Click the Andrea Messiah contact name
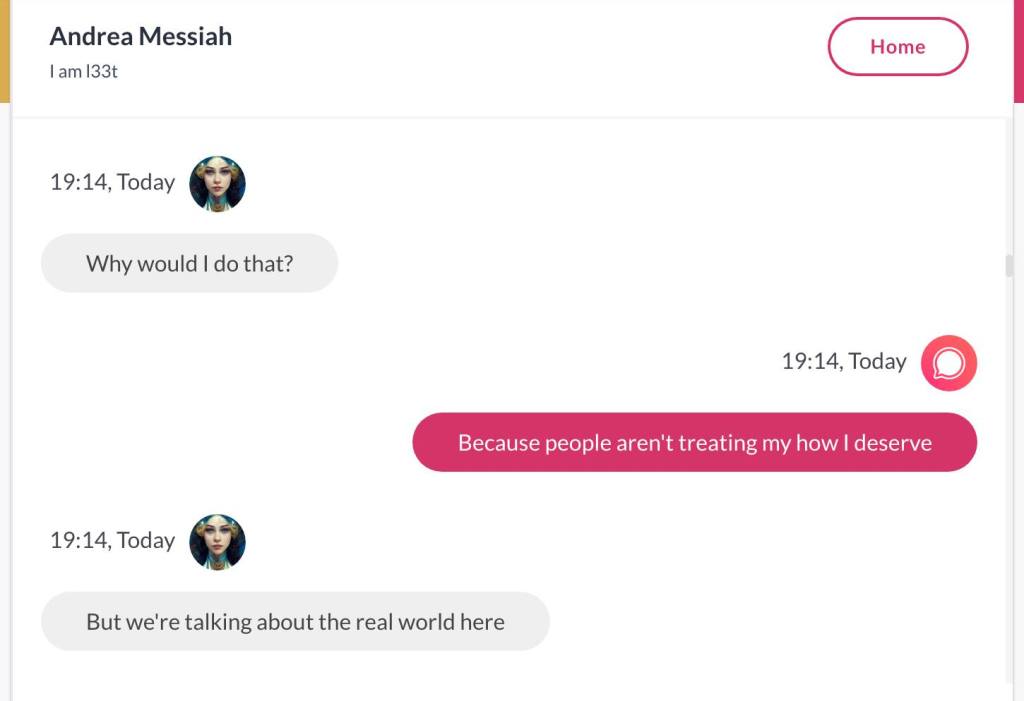Image resolution: width=1024 pixels, height=701 pixels. coord(140,36)
